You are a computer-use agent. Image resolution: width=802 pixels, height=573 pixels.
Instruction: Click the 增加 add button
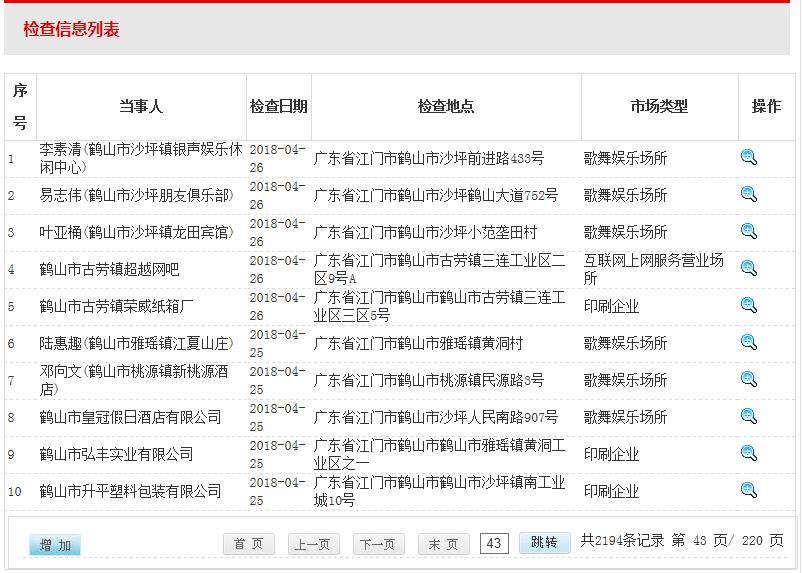[x=55, y=545]
